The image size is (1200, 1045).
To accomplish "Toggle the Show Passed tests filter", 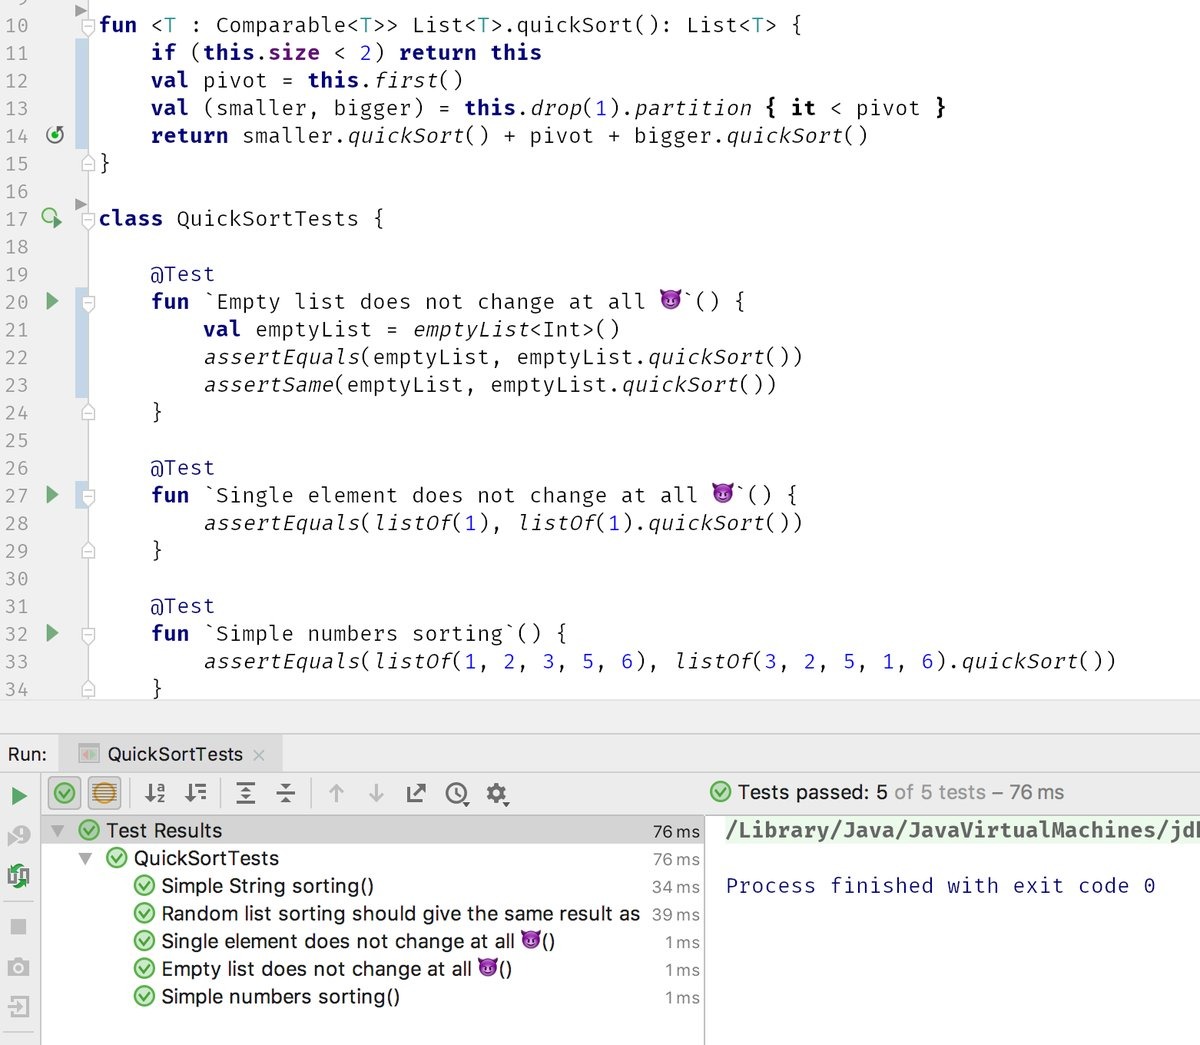I will [64, 793].
